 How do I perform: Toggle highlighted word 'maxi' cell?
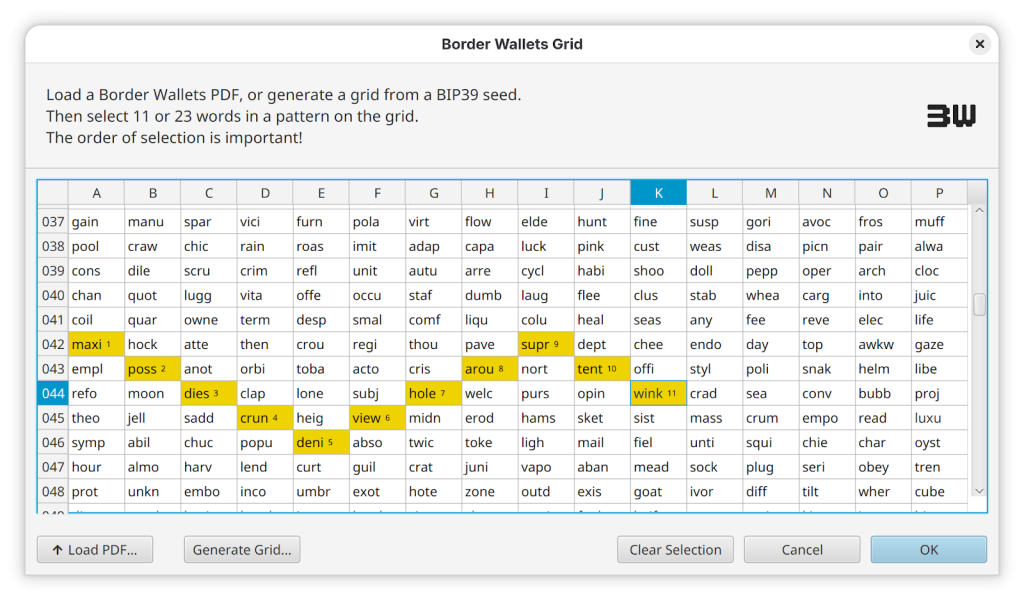coord(96,345)
